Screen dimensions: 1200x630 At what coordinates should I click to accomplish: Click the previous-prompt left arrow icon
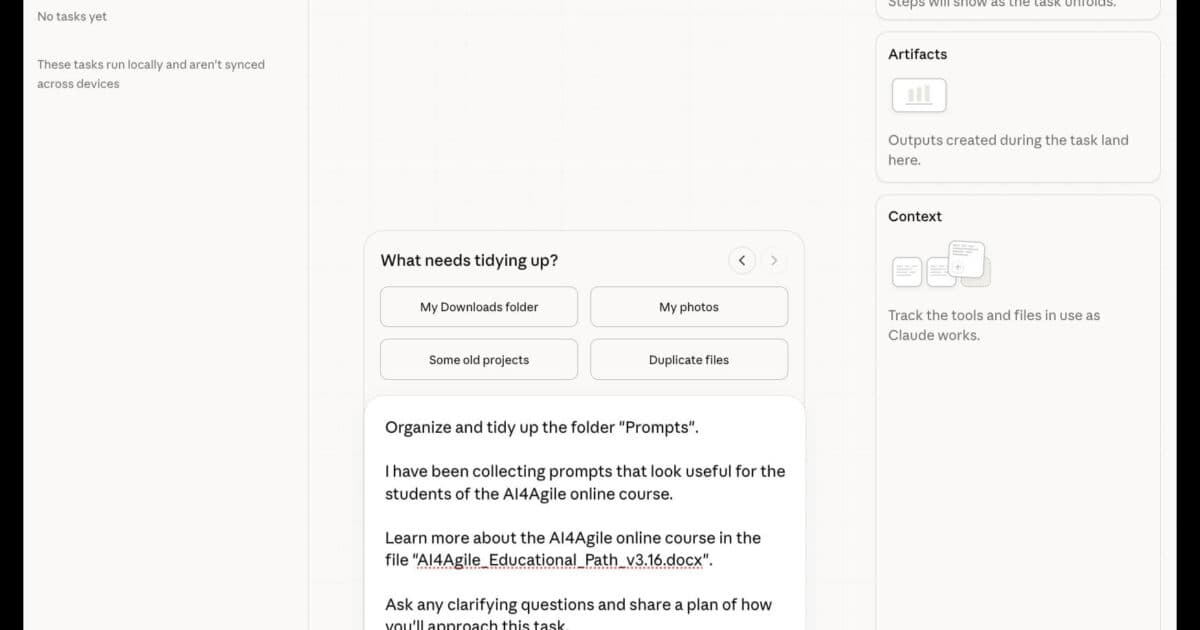[x=742, y=260]
